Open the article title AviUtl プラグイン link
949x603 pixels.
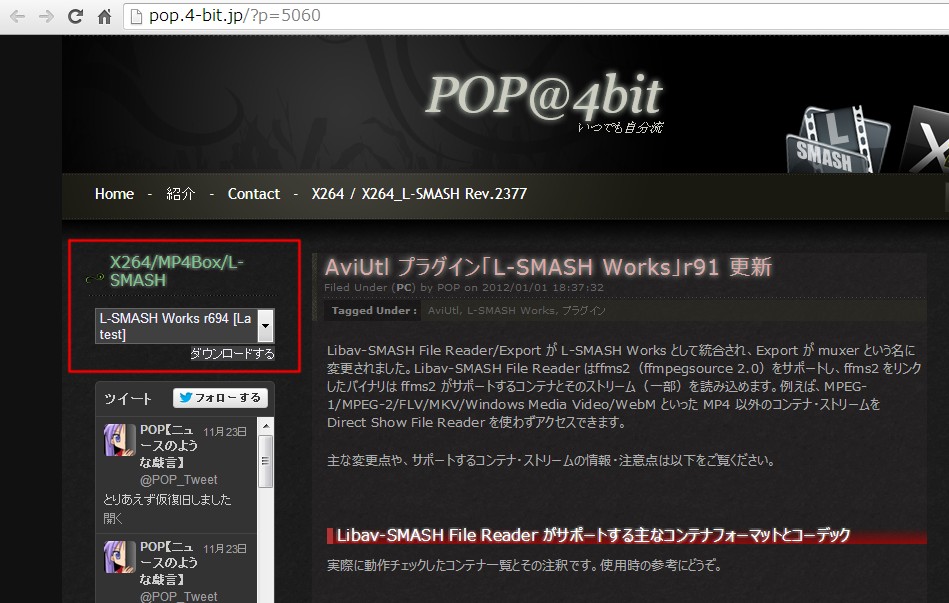[x=548, y=267]
